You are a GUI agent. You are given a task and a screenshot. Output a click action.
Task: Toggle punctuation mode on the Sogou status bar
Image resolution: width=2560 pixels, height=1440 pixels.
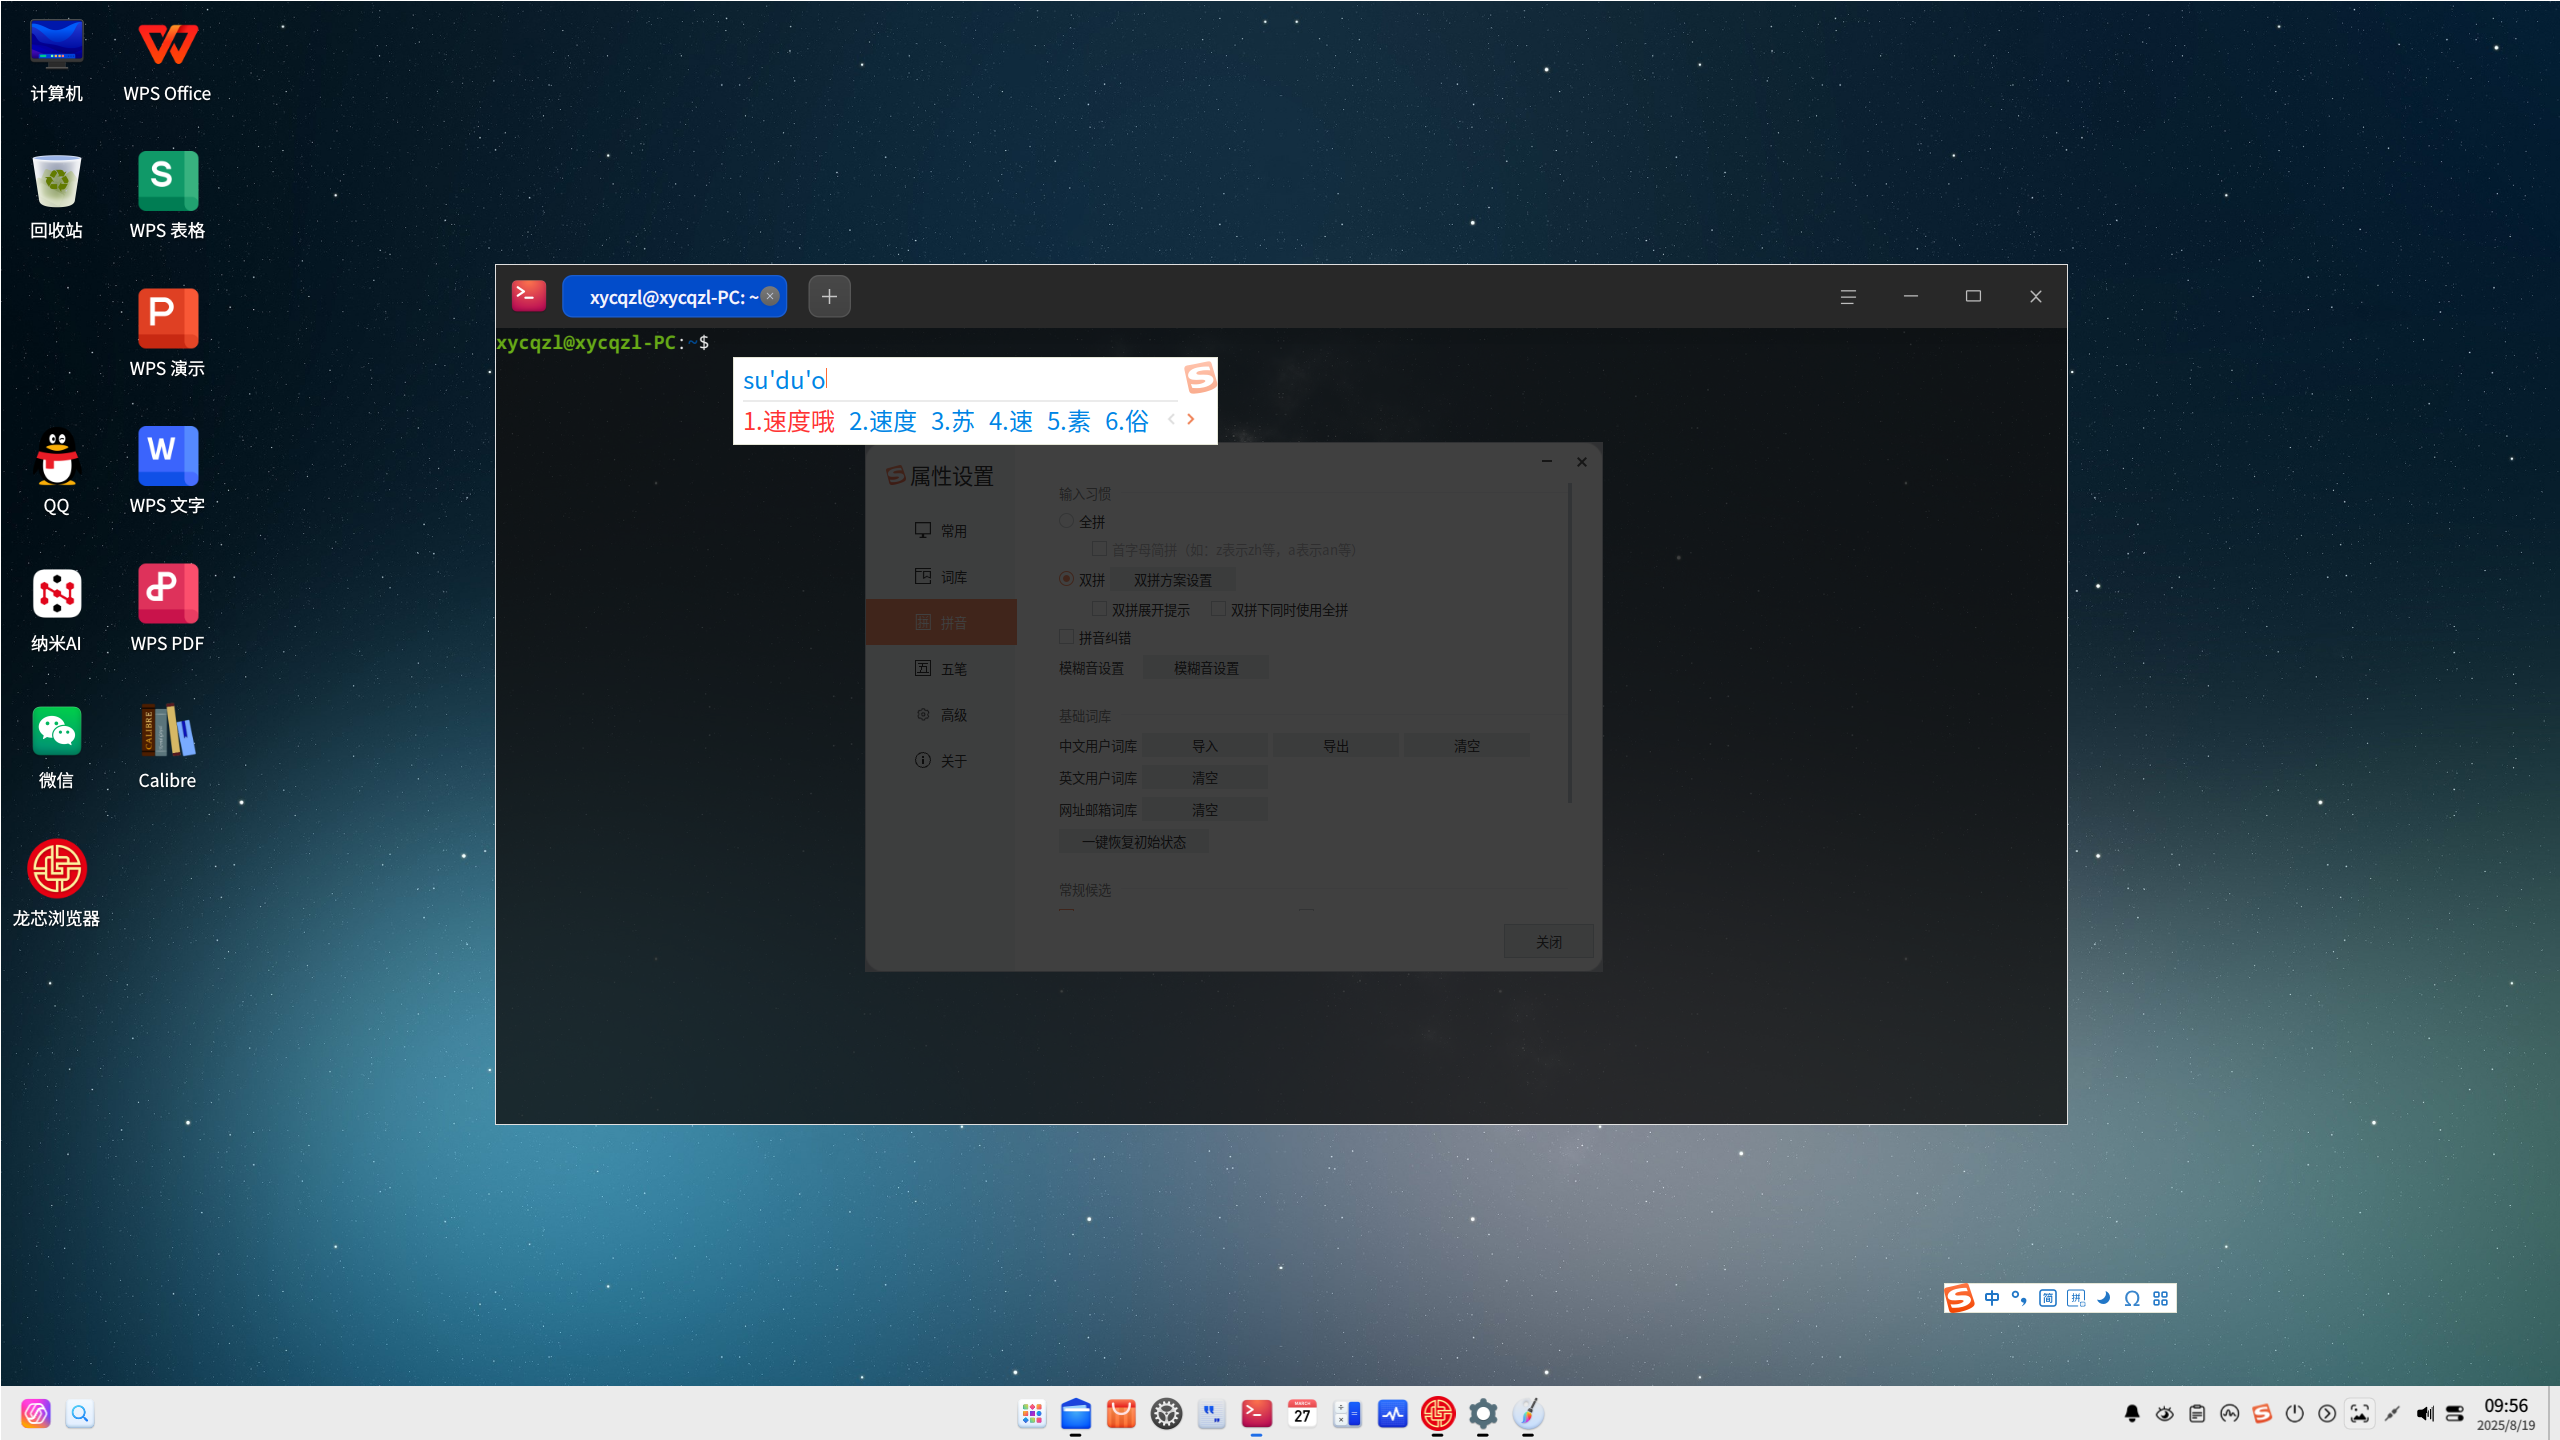tap(2019, 1298)
